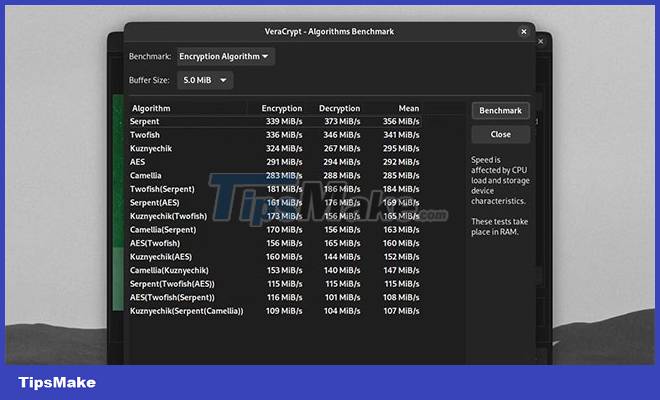
Task: Click the 147 MiB/s mean value
Action: (401, 270)
